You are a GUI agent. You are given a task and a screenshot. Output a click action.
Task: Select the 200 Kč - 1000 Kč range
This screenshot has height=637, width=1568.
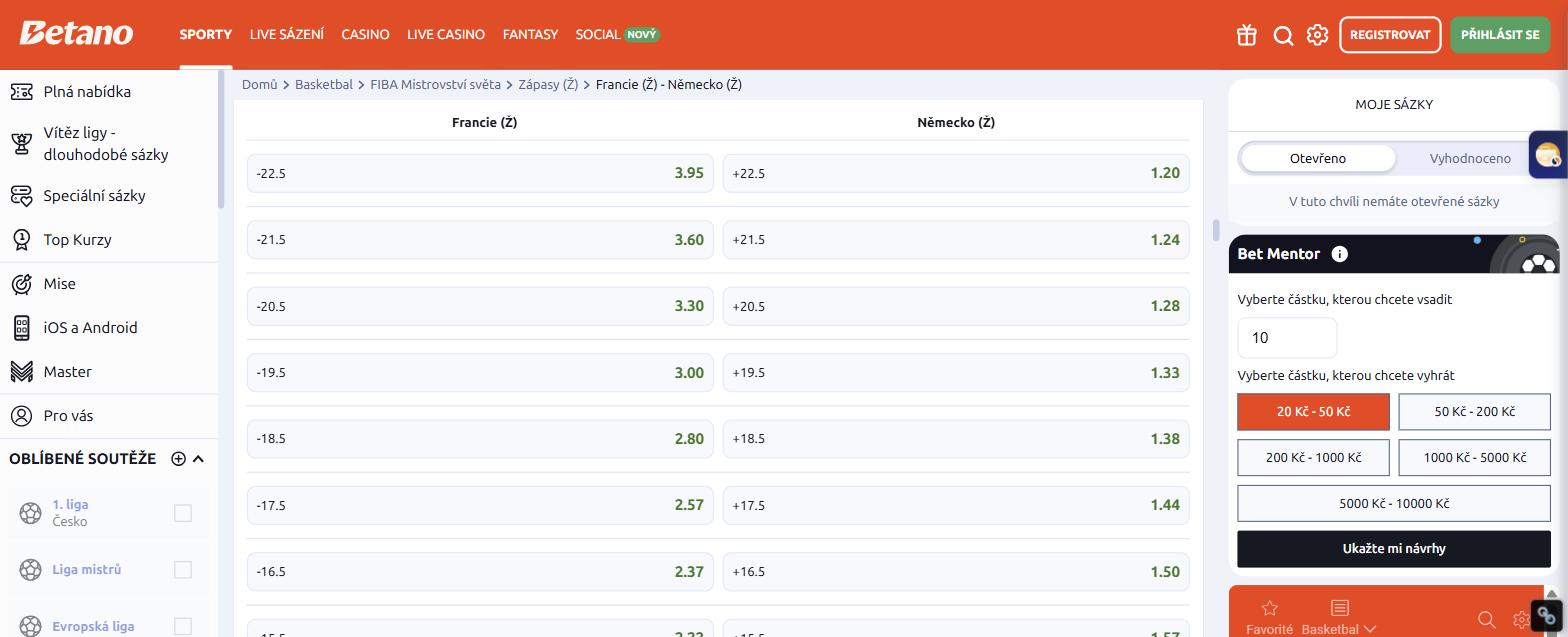pyautogui.click(x=1313, y=457)
